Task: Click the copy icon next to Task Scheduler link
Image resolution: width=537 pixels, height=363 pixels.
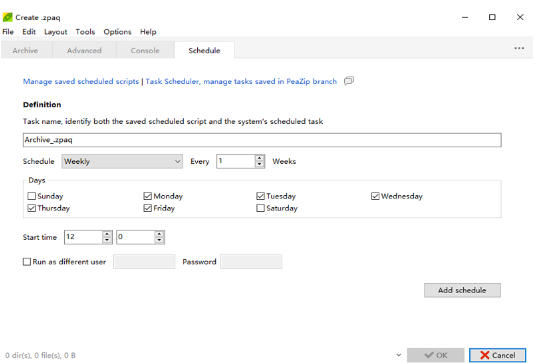Action: (349, 81)
